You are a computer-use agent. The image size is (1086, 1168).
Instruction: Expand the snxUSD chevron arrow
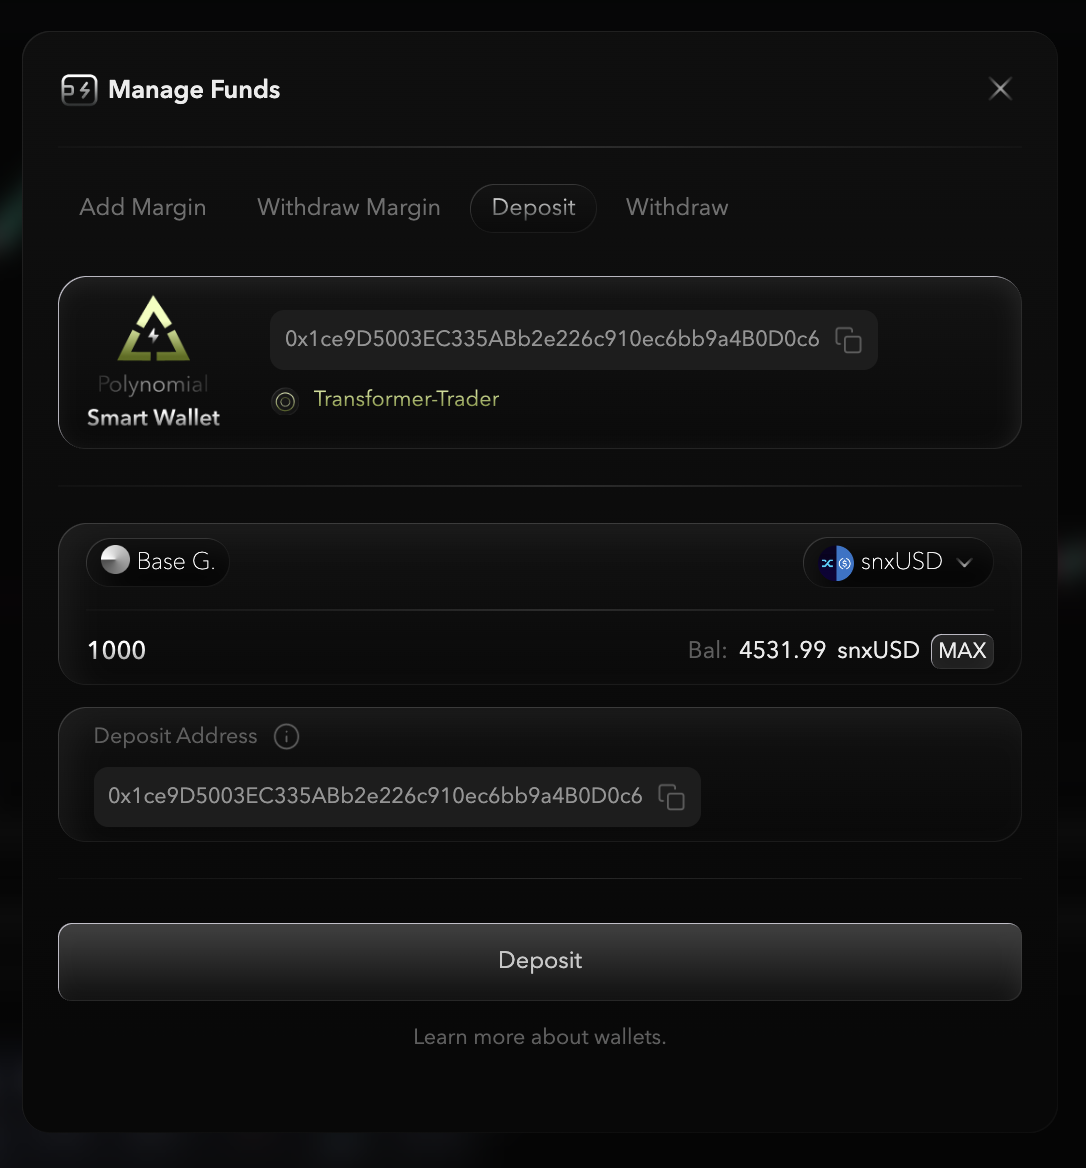coord(964,563)
